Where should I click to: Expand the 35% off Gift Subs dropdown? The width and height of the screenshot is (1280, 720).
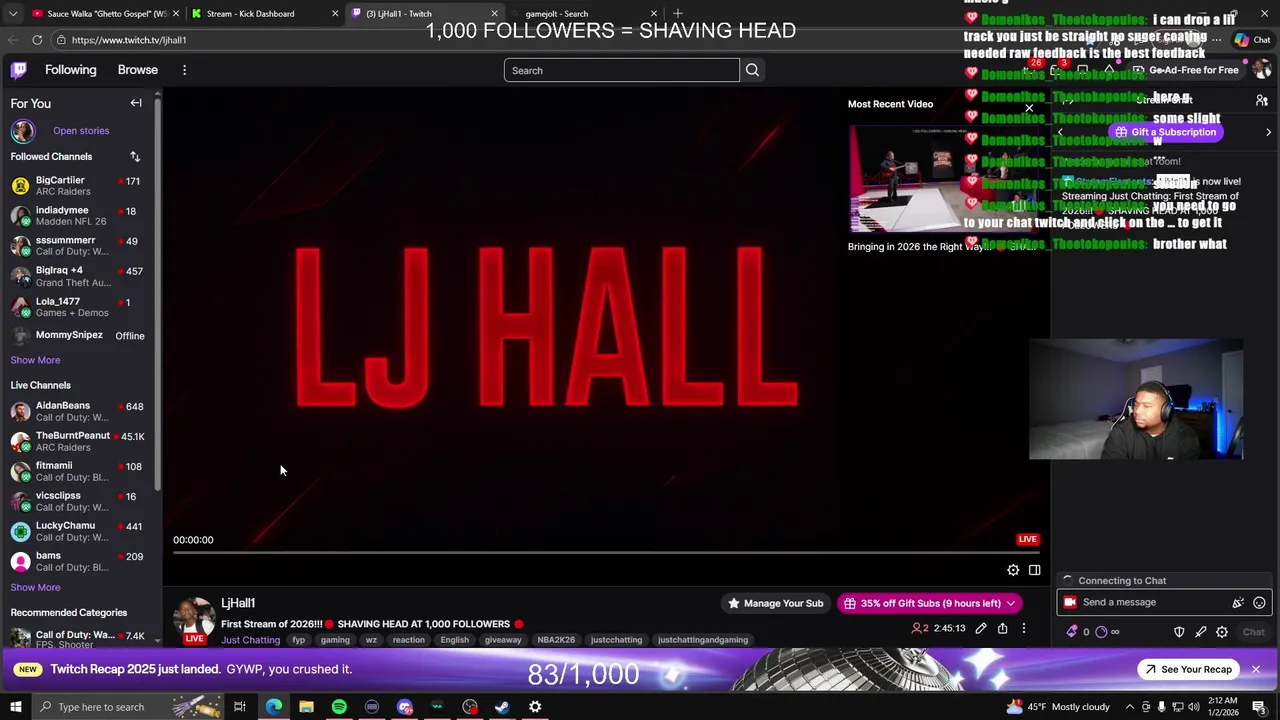[x=1011, y=603]
